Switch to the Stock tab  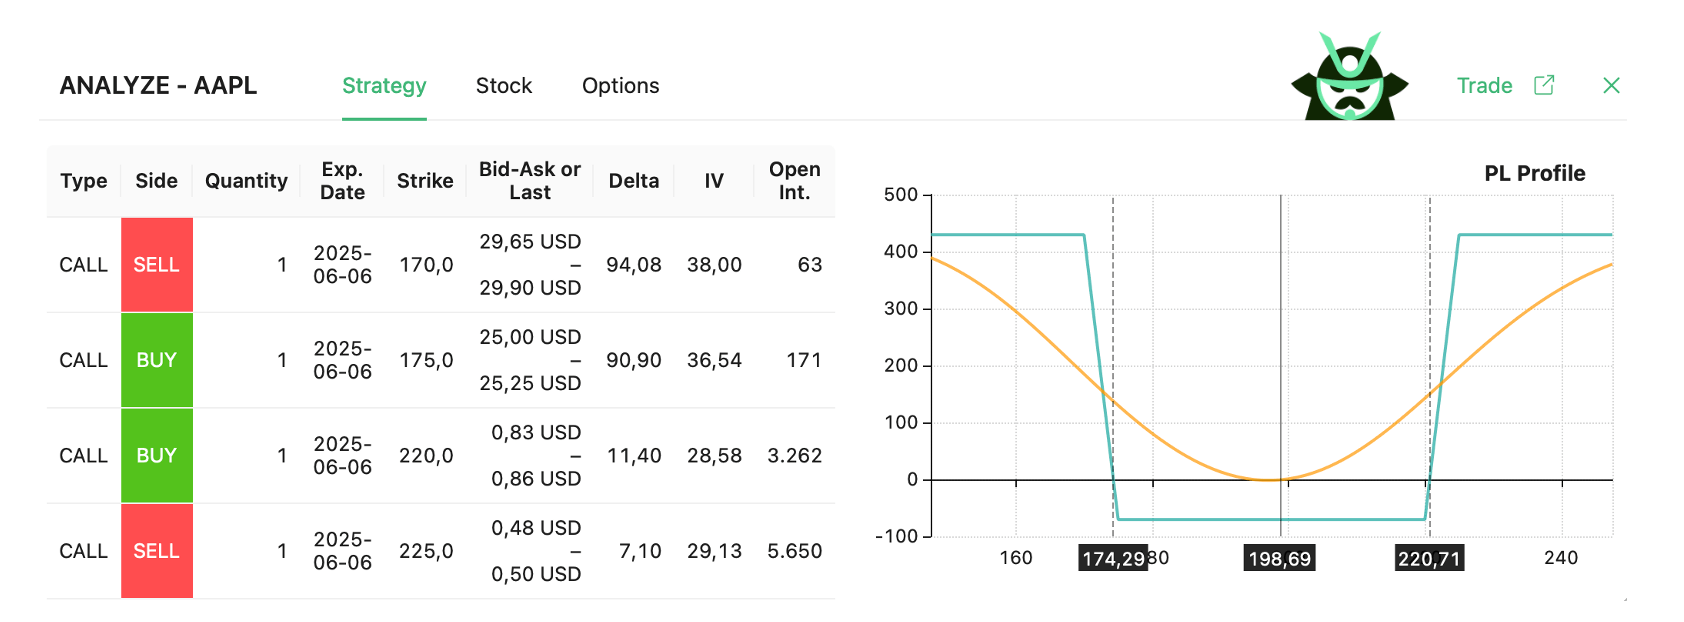(503, 86)
